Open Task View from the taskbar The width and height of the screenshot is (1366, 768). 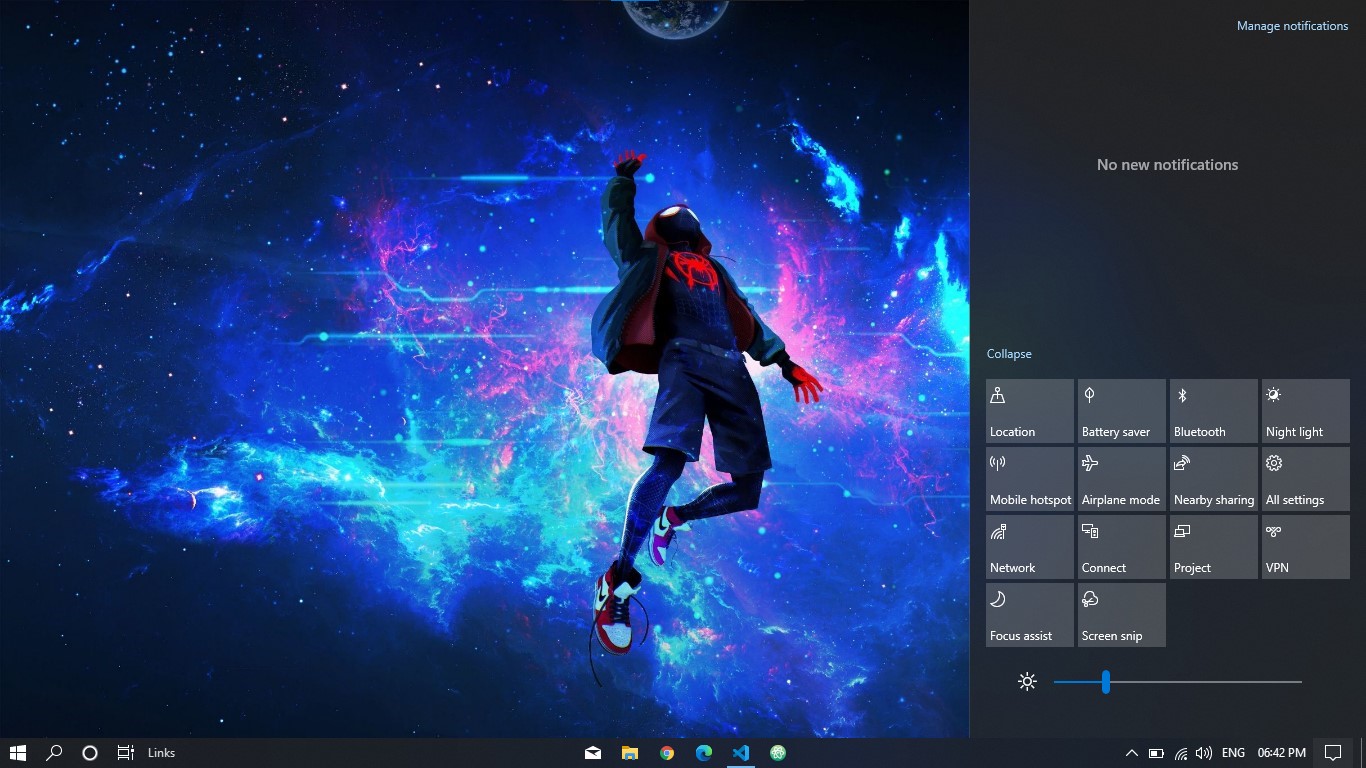[126, 753]
